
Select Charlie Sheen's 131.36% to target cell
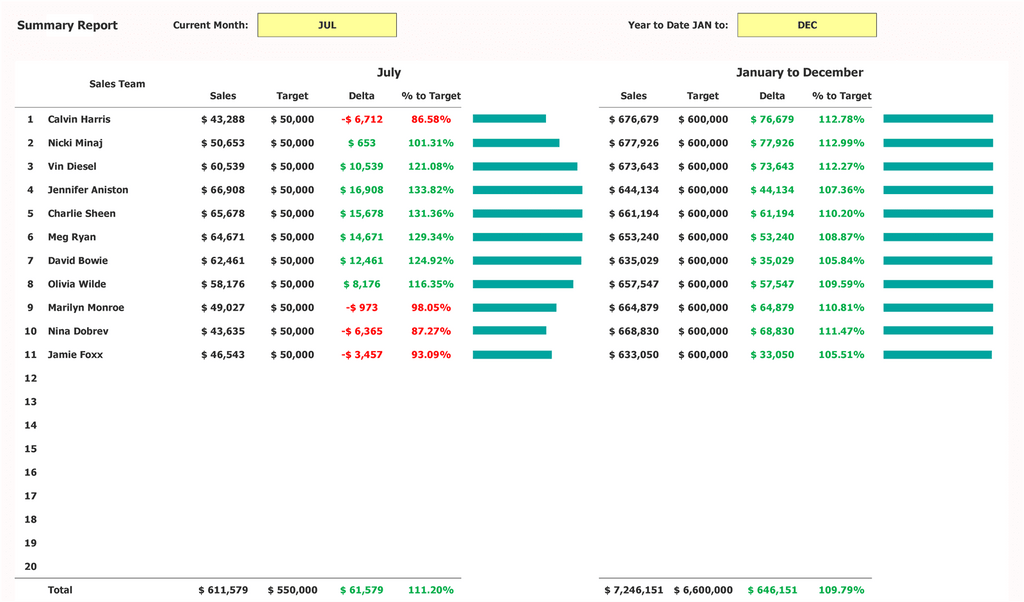tap(431, 213)
